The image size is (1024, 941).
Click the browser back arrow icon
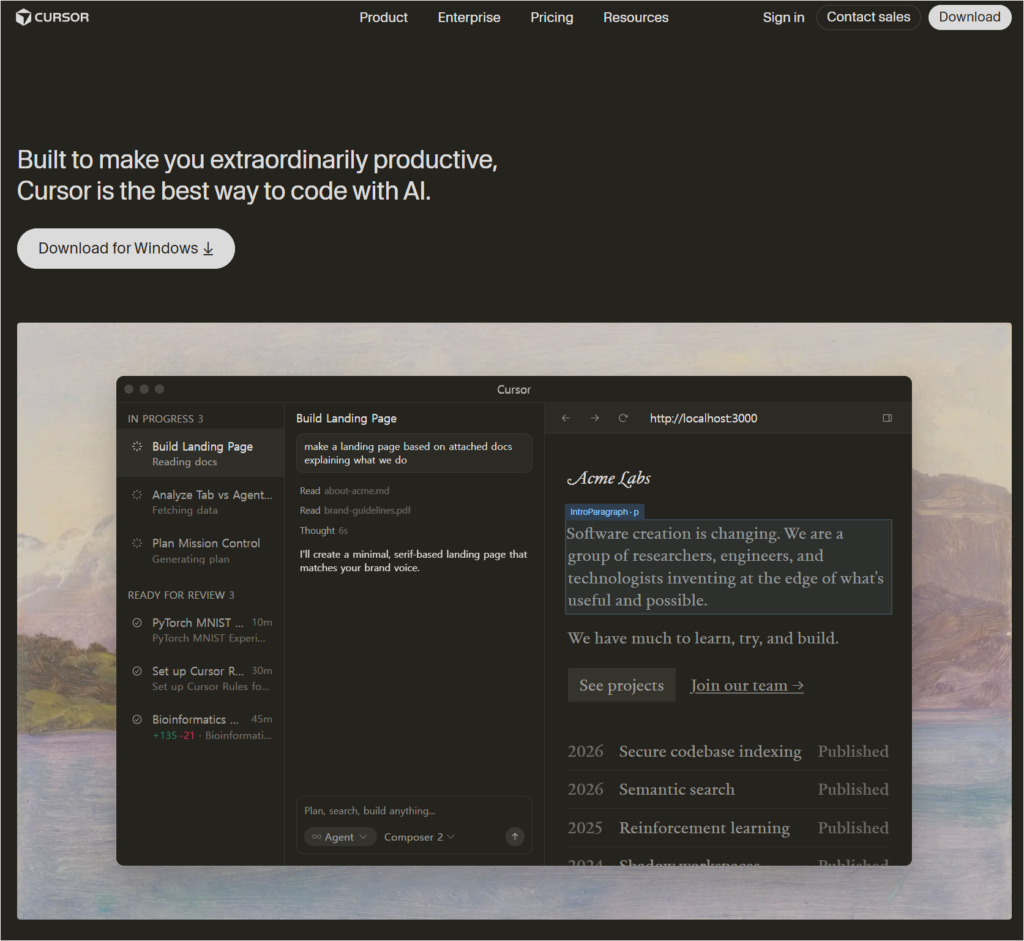coord(566,418)
